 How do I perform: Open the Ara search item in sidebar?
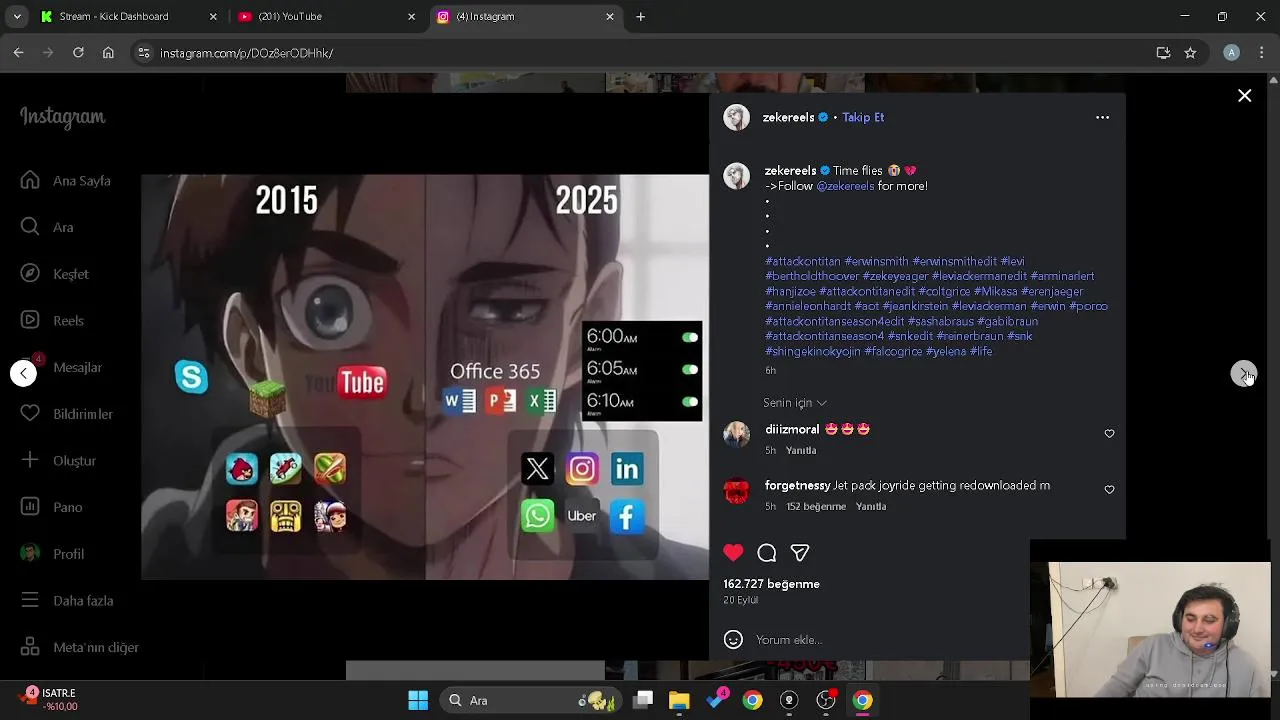47,227
